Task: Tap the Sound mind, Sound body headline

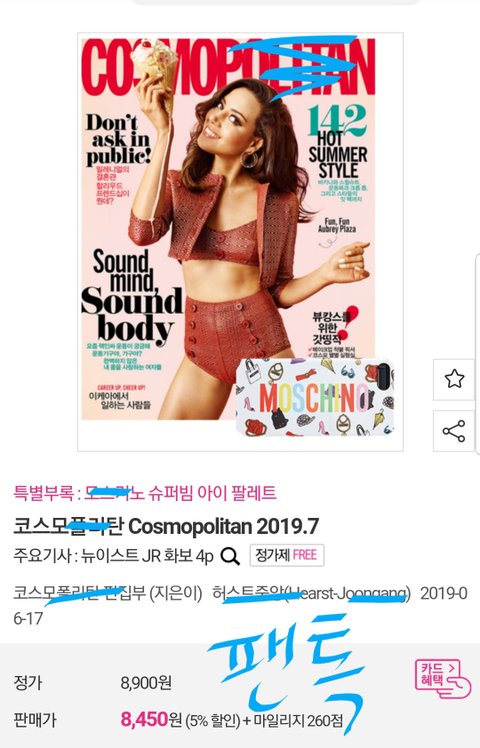Action: [x=132, y=298]
